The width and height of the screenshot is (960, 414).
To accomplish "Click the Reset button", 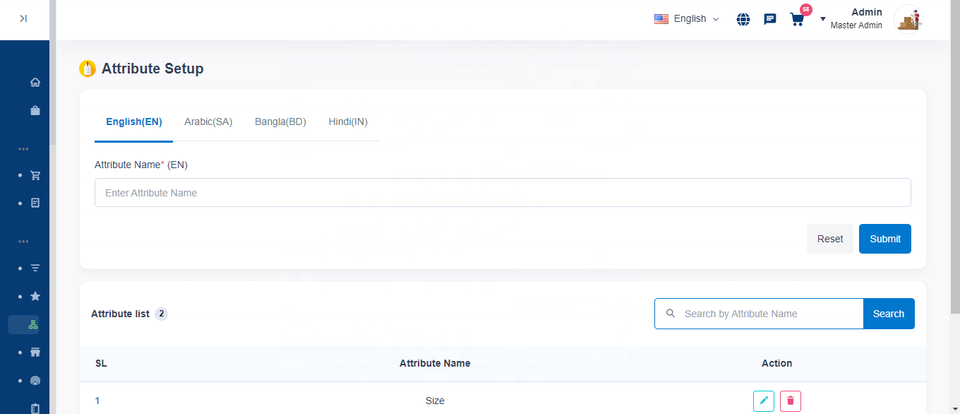I will (x=830, y=239).
